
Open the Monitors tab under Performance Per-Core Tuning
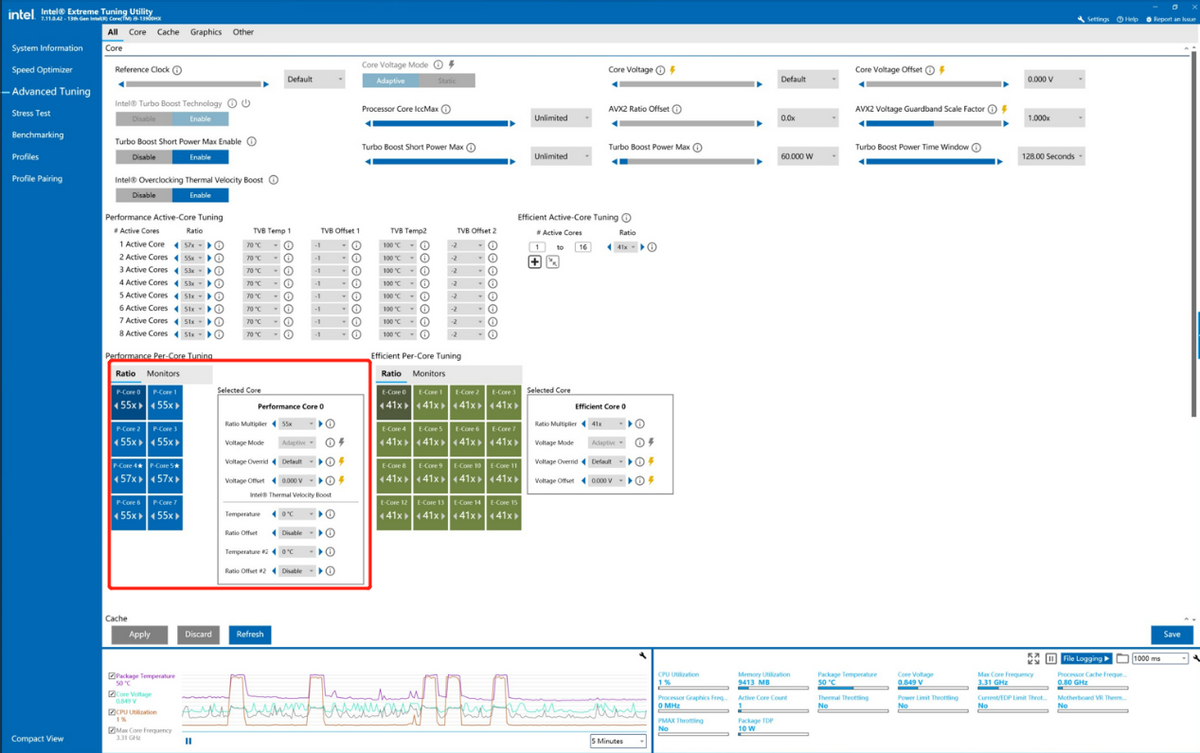163,373
